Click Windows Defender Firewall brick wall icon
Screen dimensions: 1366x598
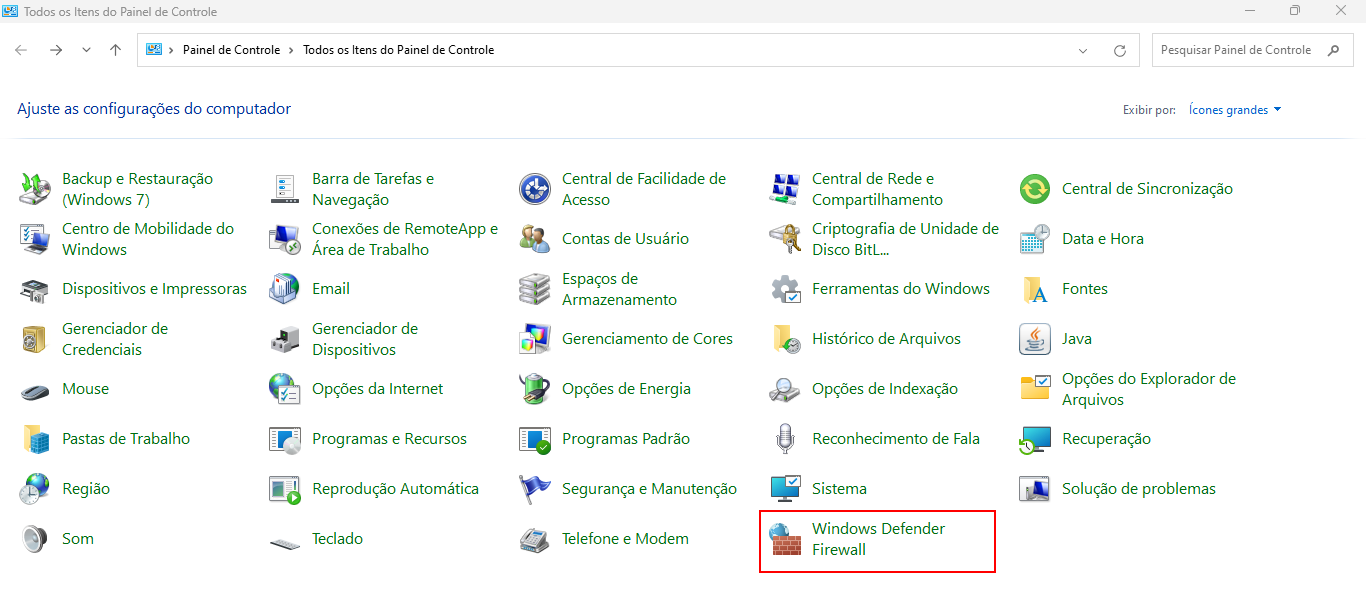pos(785,539)
